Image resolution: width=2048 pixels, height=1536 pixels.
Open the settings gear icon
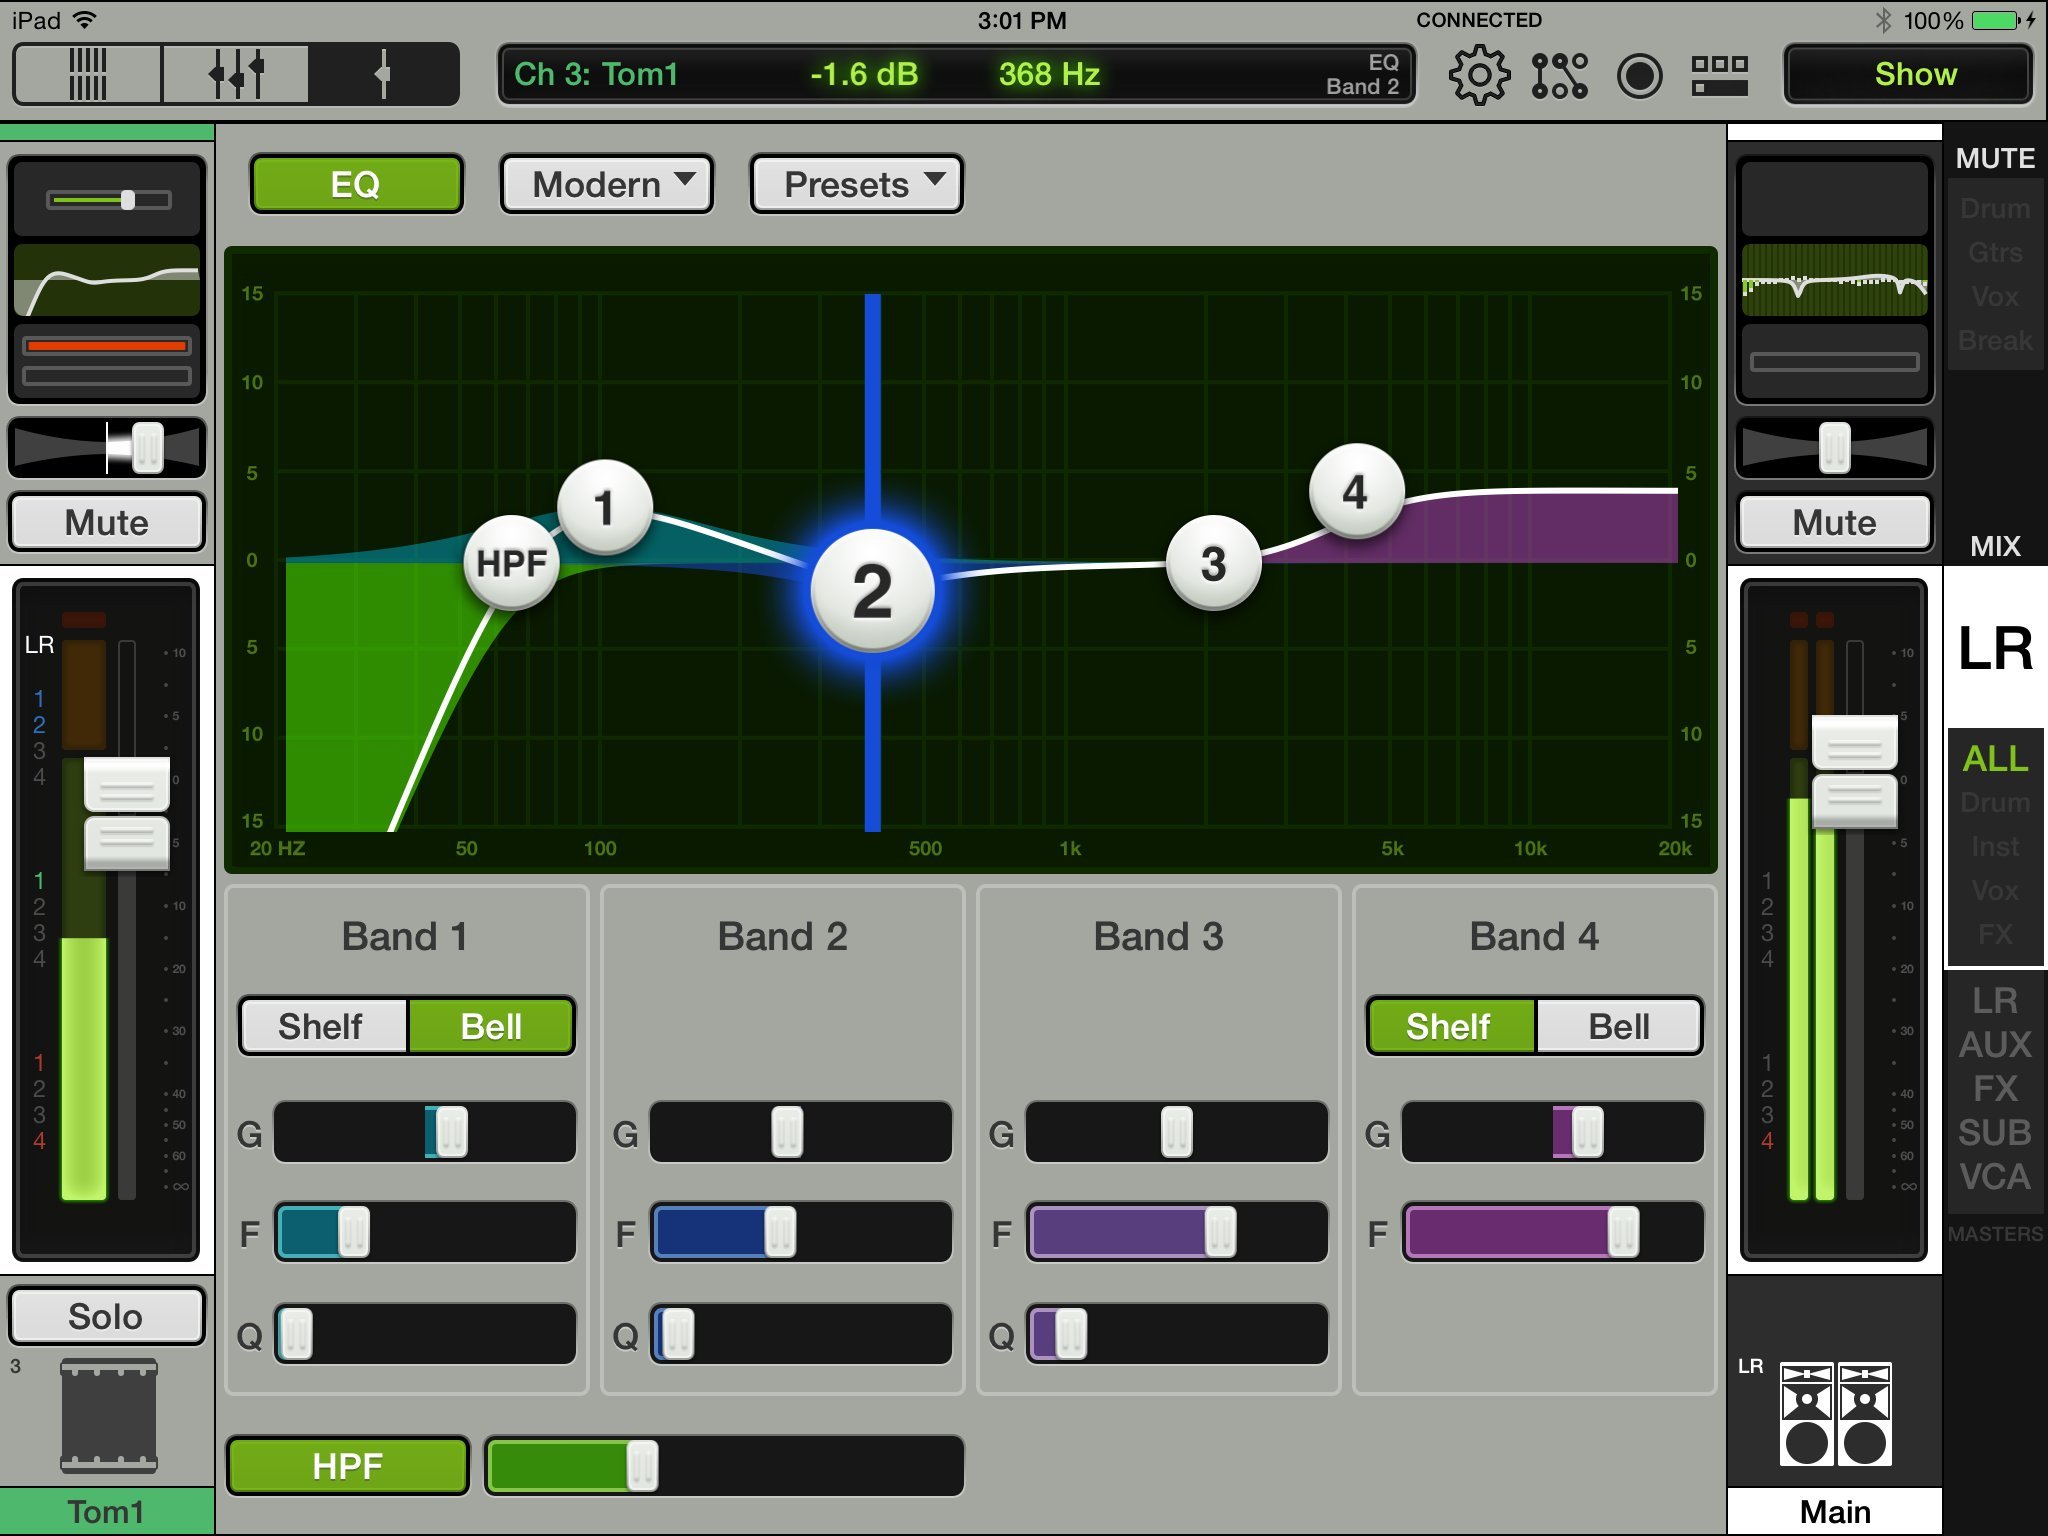(1478, 76)
